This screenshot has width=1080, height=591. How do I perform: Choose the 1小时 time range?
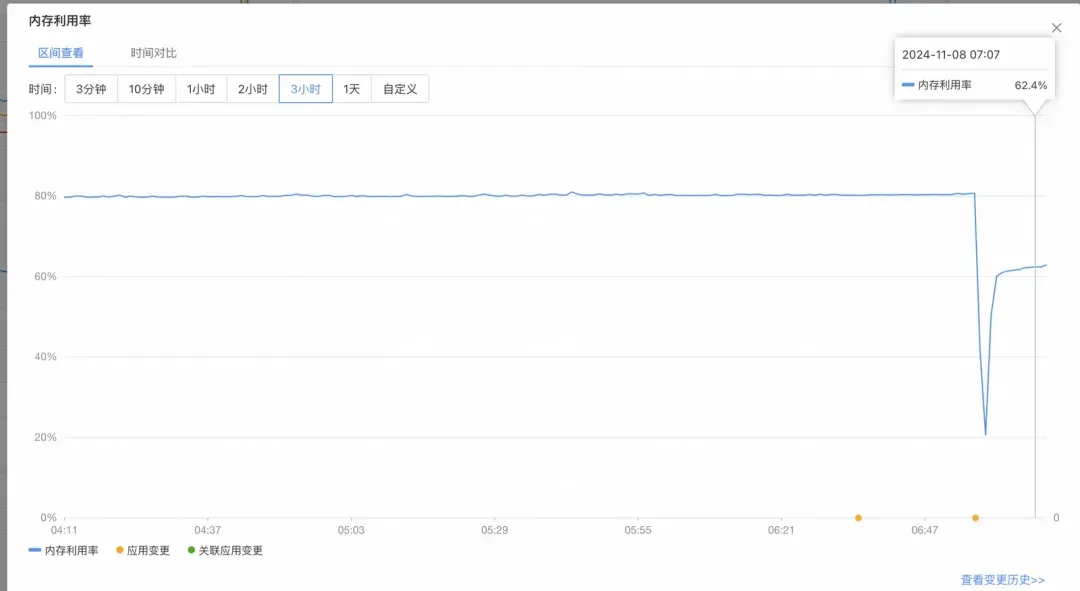[201, 89]
